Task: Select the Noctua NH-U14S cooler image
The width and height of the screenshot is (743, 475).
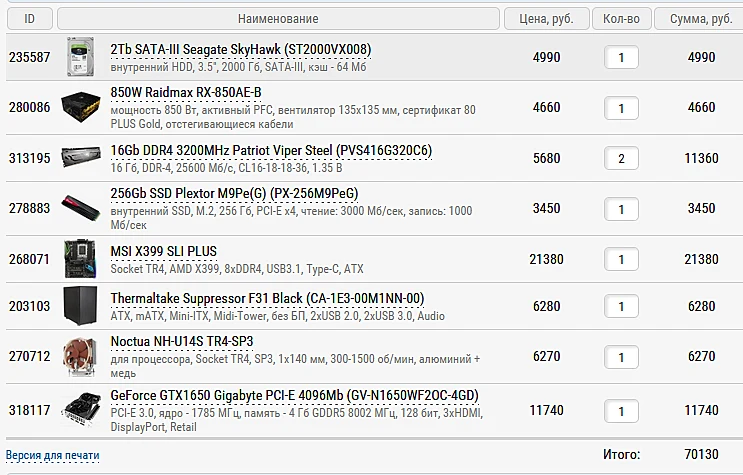Action: pos(81,356)
